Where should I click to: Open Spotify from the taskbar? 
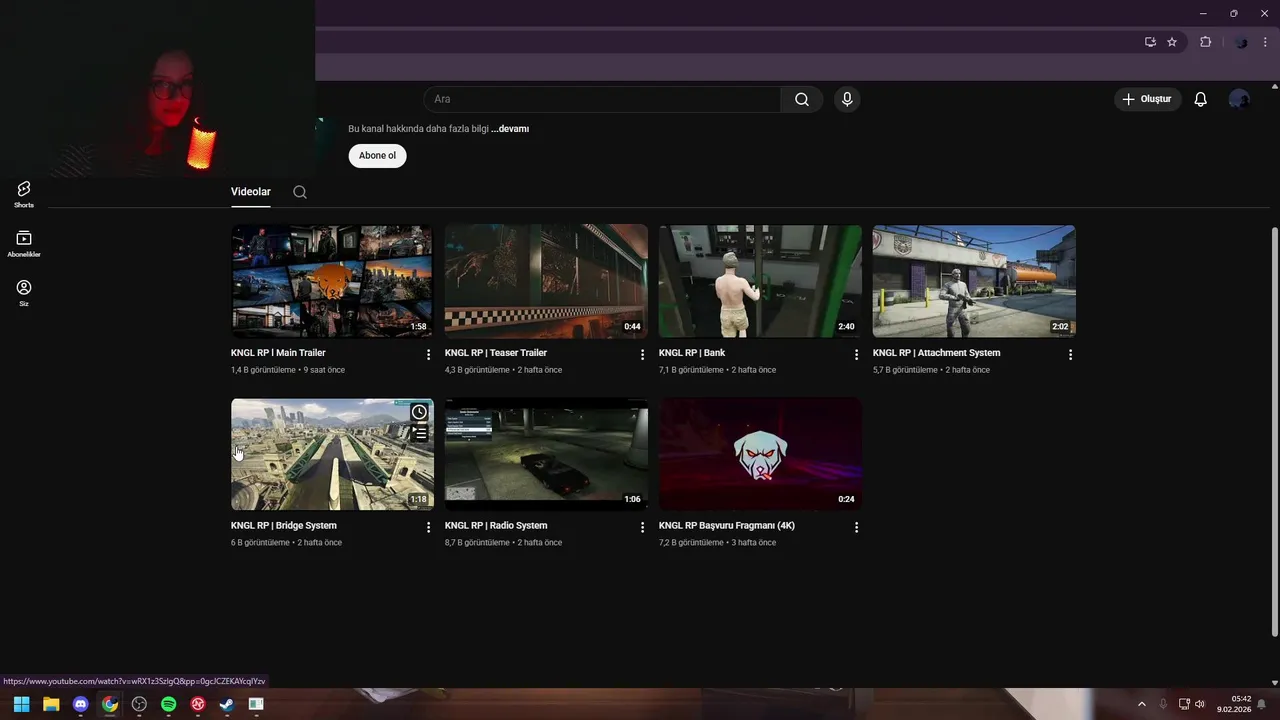tap(169, 704)
